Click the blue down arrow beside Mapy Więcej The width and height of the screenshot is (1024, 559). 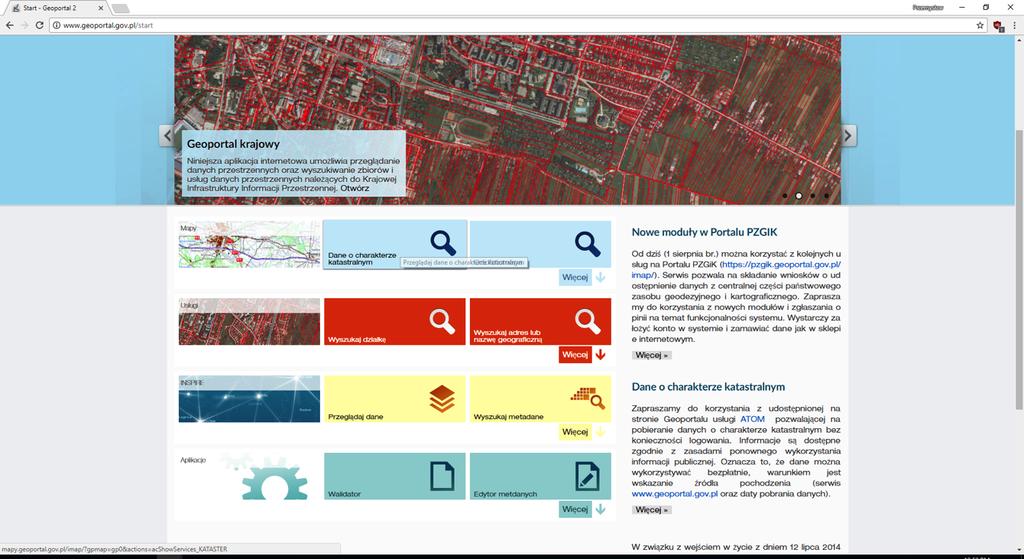(x=600, y=278)
